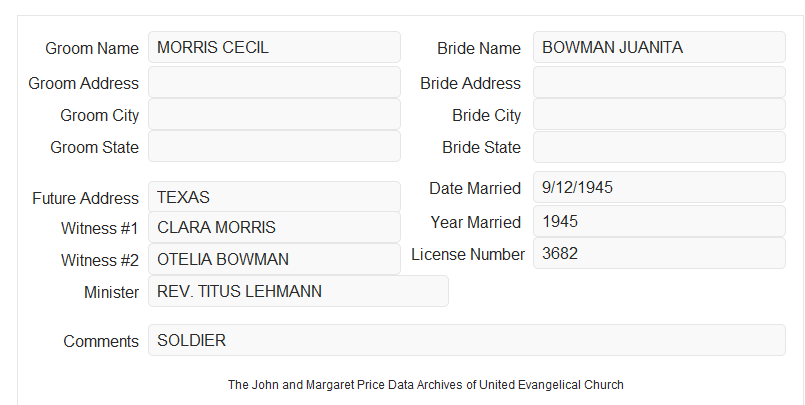This screenshot has height=405, width=805.
Task: Focus the empty Groom Address field
Action: pyautogui.click(x=274, y=82)
